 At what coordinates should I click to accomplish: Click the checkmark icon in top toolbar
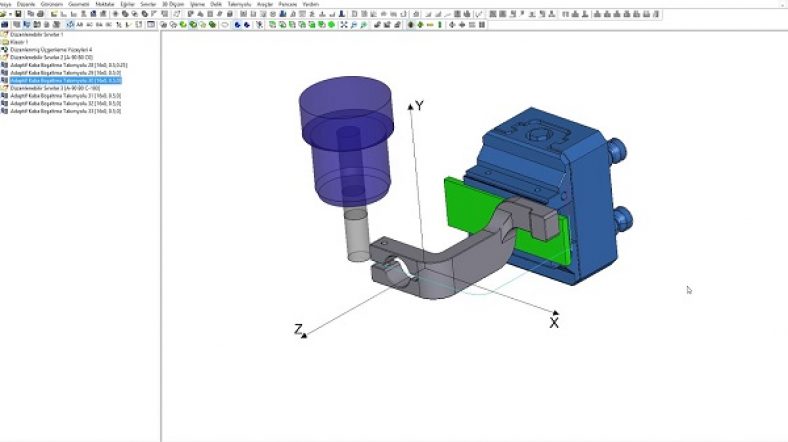coord(479,14)
